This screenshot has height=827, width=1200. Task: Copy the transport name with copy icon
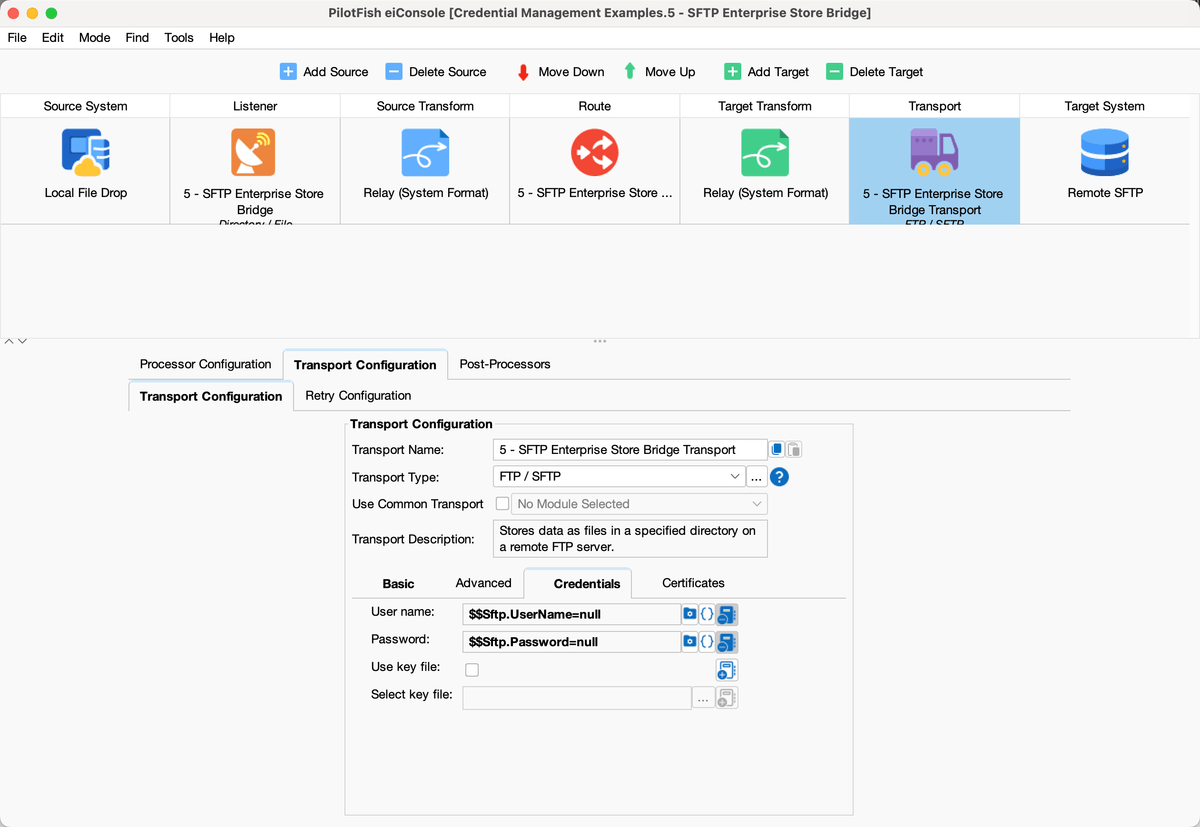777,450
